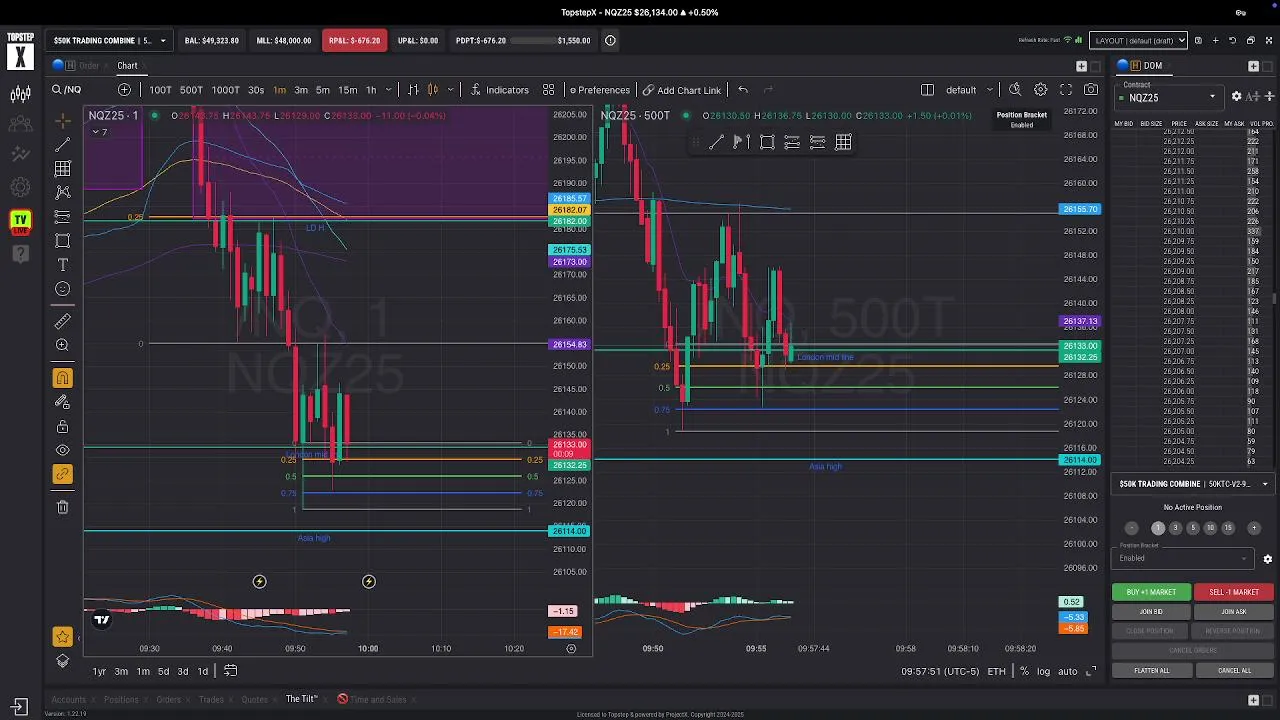Select the crosshair cursor tool

(x=62, y=120)
